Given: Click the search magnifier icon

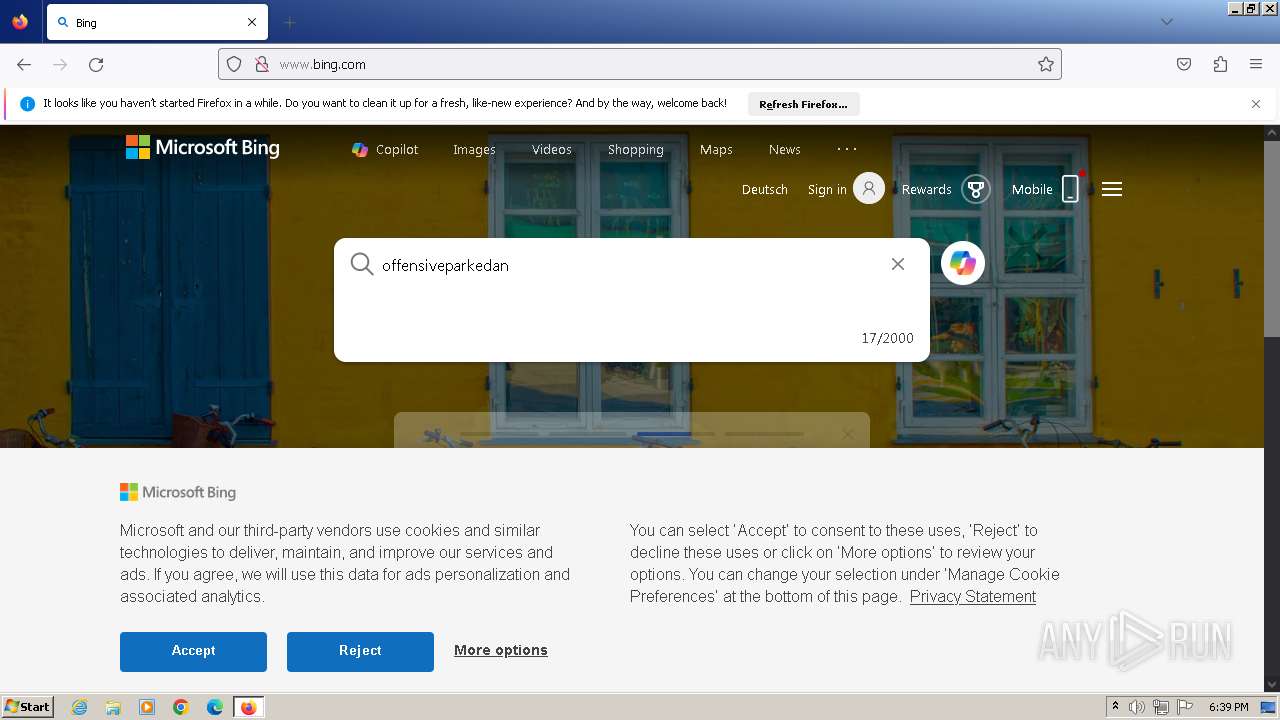Looking at the screenshot, I should [x=362, y=264].
